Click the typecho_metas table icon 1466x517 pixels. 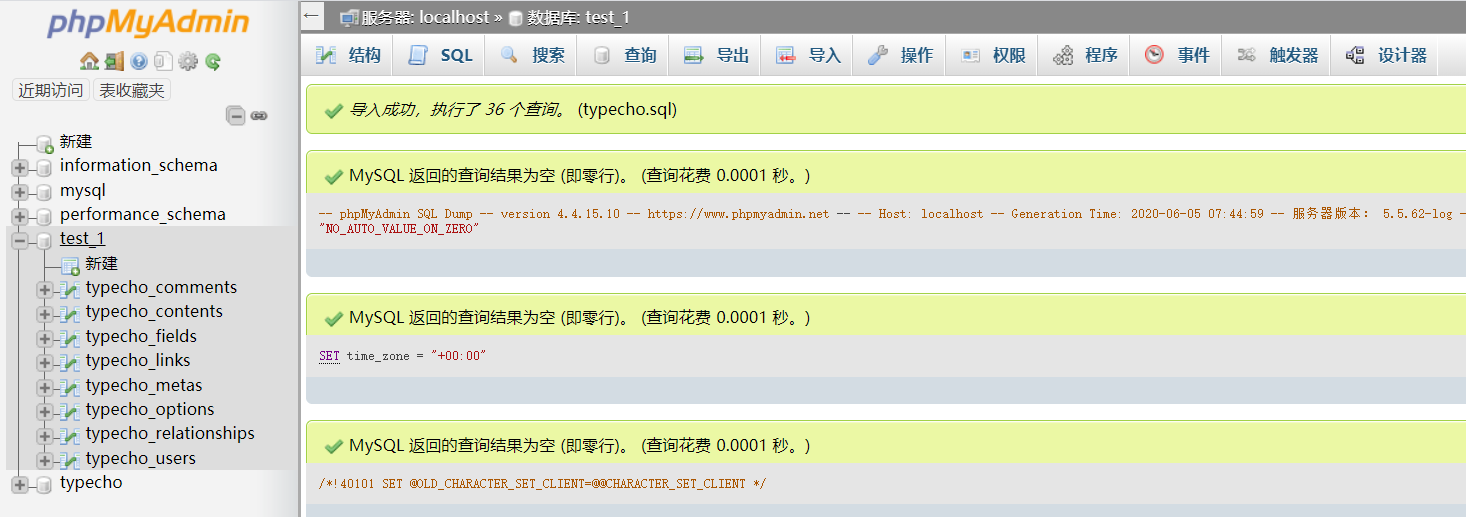point(70,387)
